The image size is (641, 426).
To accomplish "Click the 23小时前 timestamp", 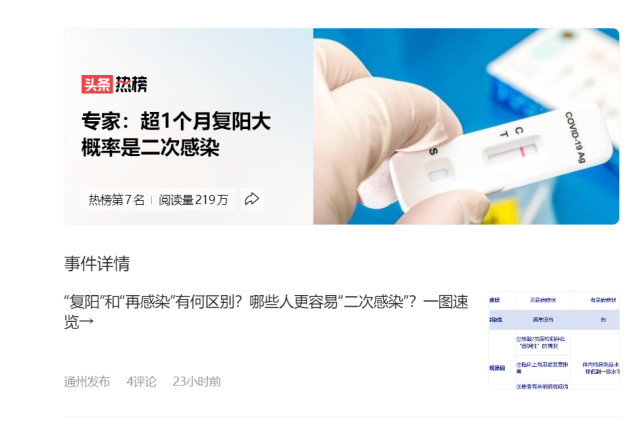I will [x=197, y=381].
